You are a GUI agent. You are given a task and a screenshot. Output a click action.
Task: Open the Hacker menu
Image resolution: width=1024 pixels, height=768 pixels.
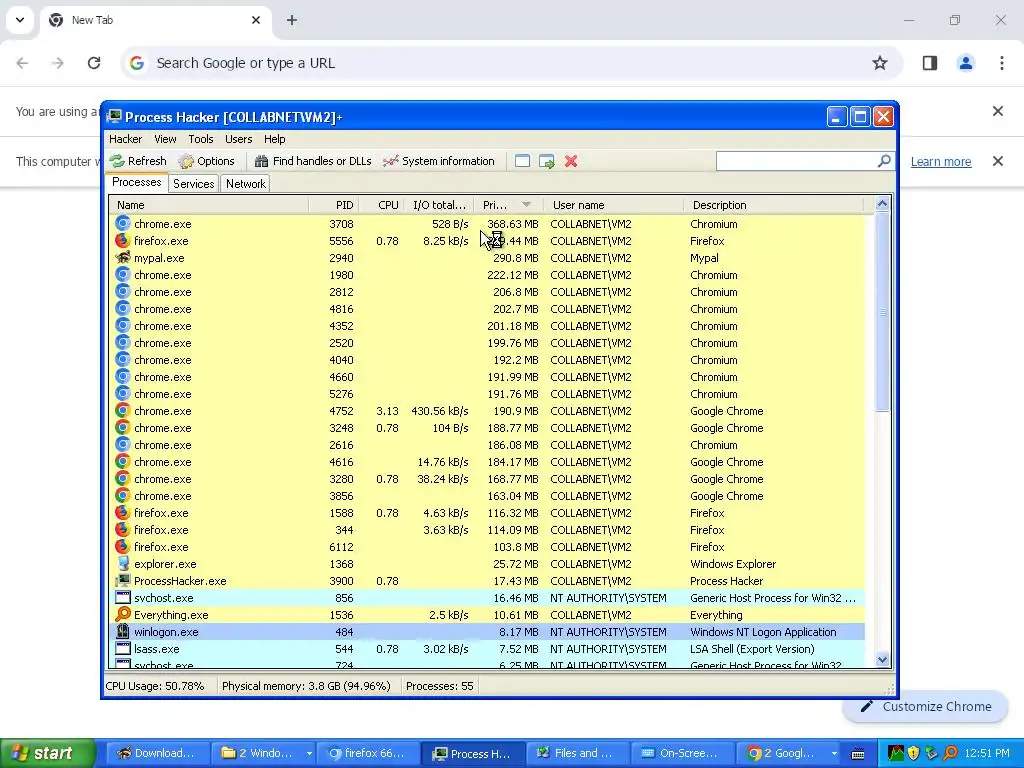[125, 139]
